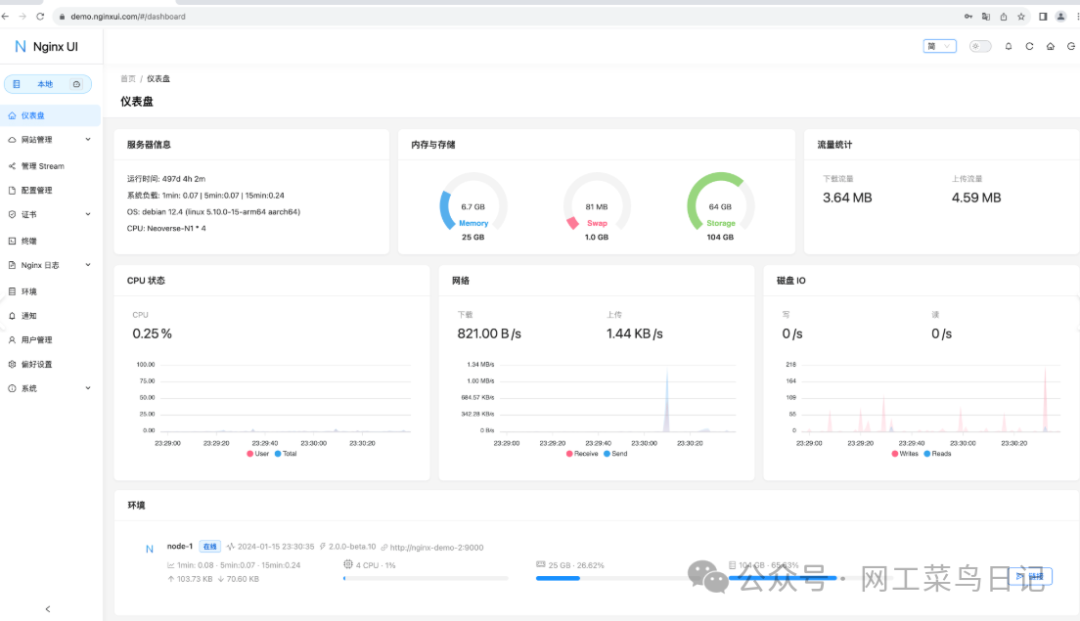The height and width of the screenshot is (621, 1080).
Task: Click the node-1 CPU usage progress bar
Action: [426, 578]
